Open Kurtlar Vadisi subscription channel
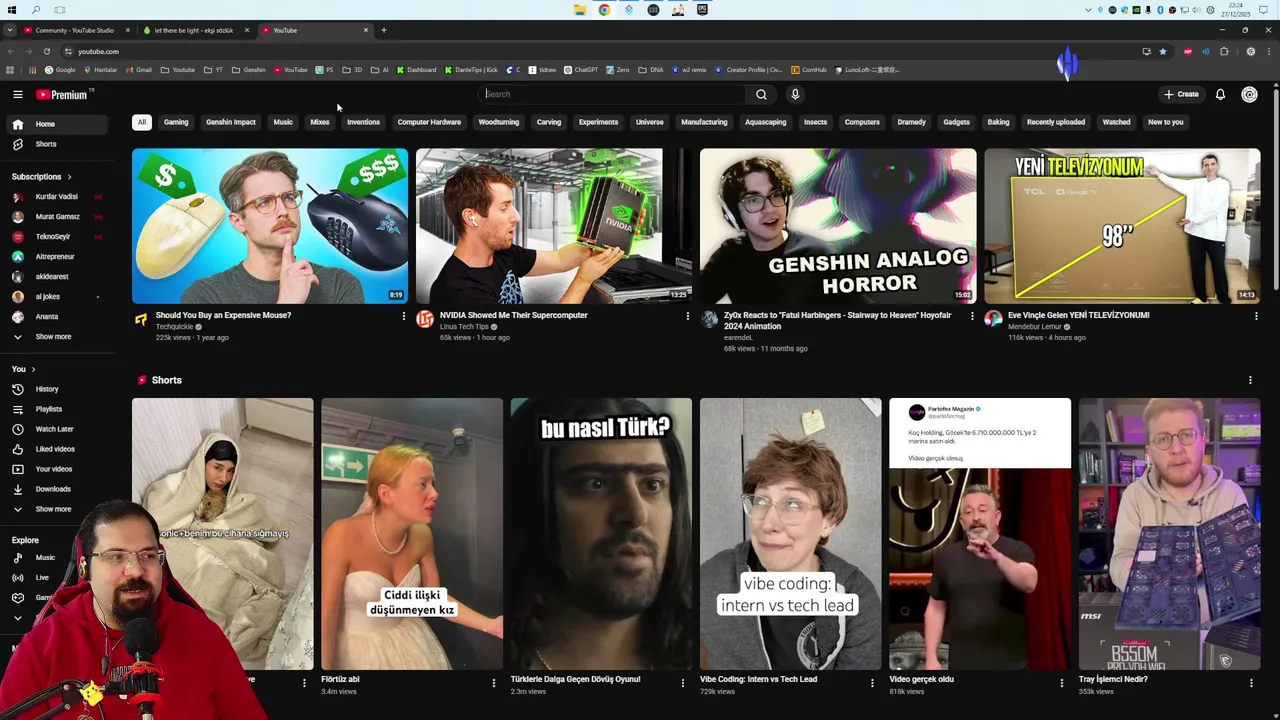Screen dimensions: 1280x720 [x=54, y=197]
